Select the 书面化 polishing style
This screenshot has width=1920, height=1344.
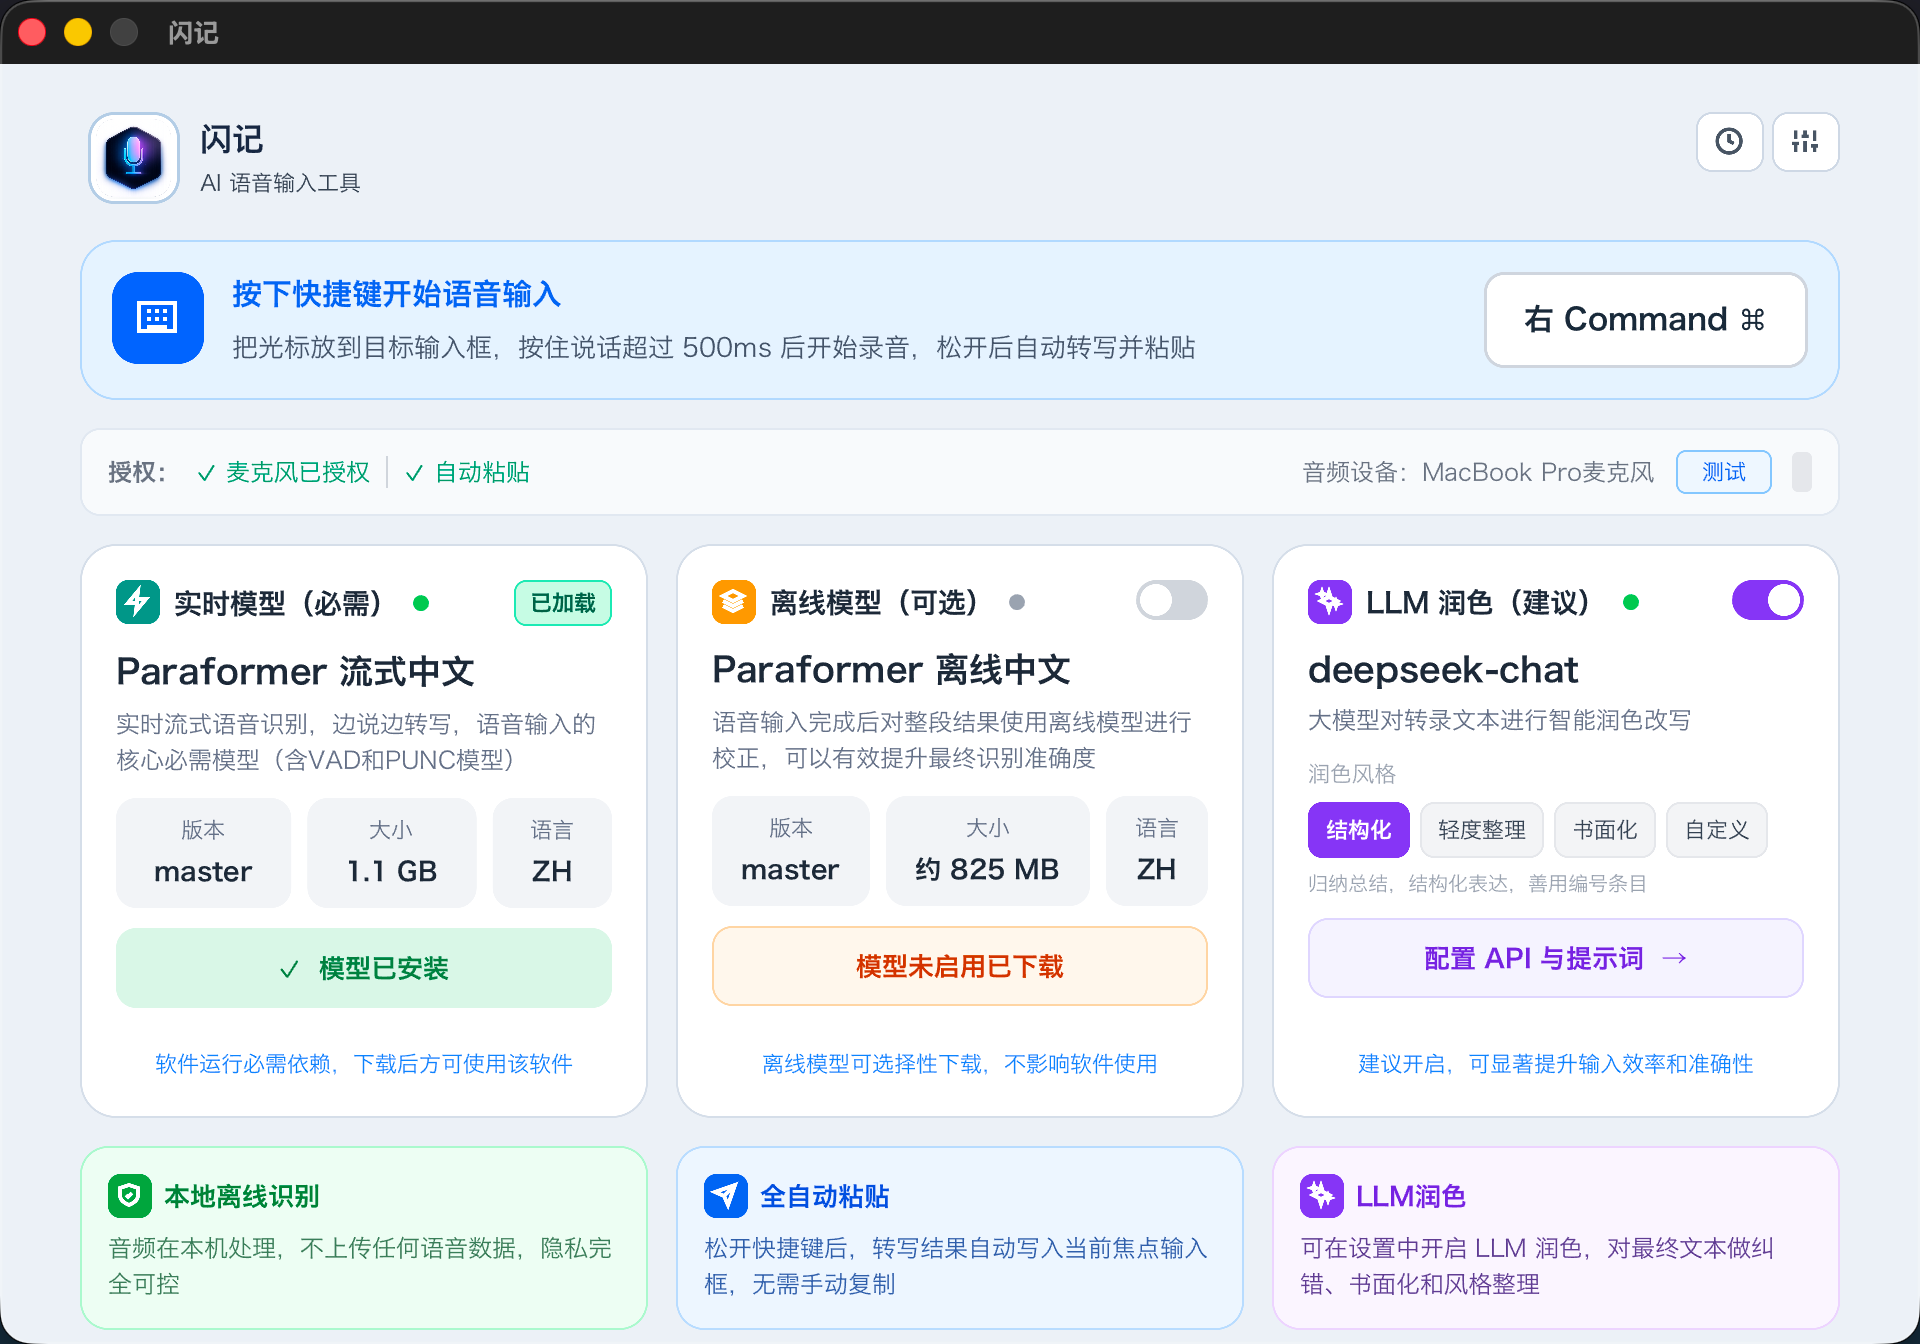(x=1604, y=830)
